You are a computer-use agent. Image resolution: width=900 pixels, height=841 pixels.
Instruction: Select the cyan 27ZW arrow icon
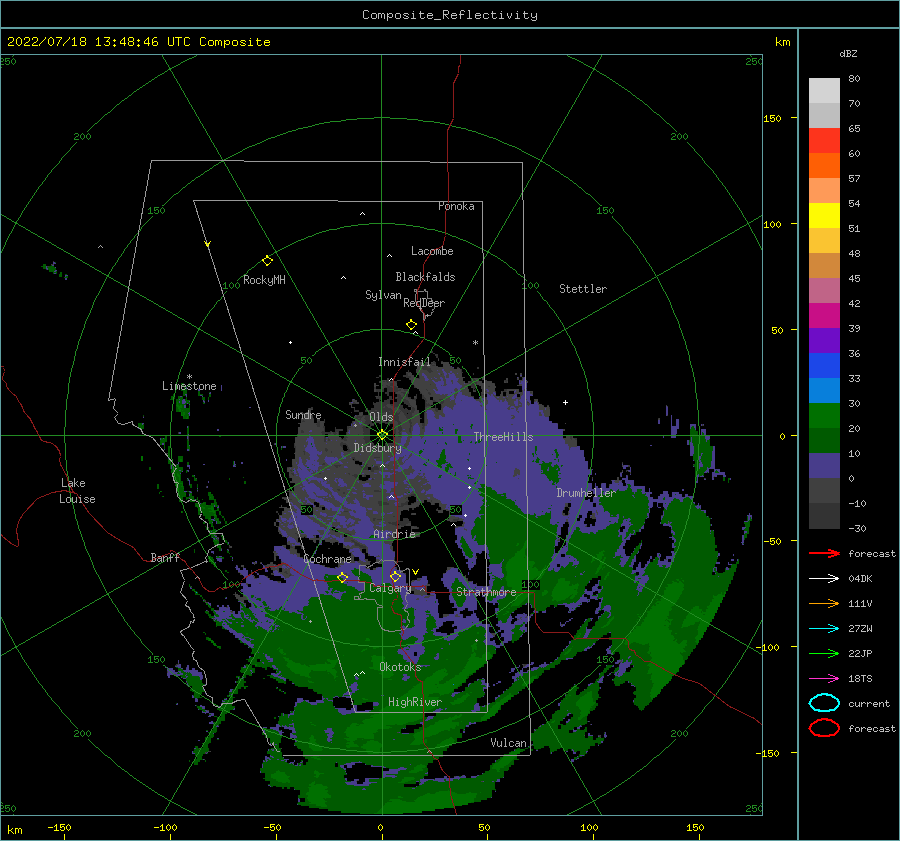click(x=824, y=629)
